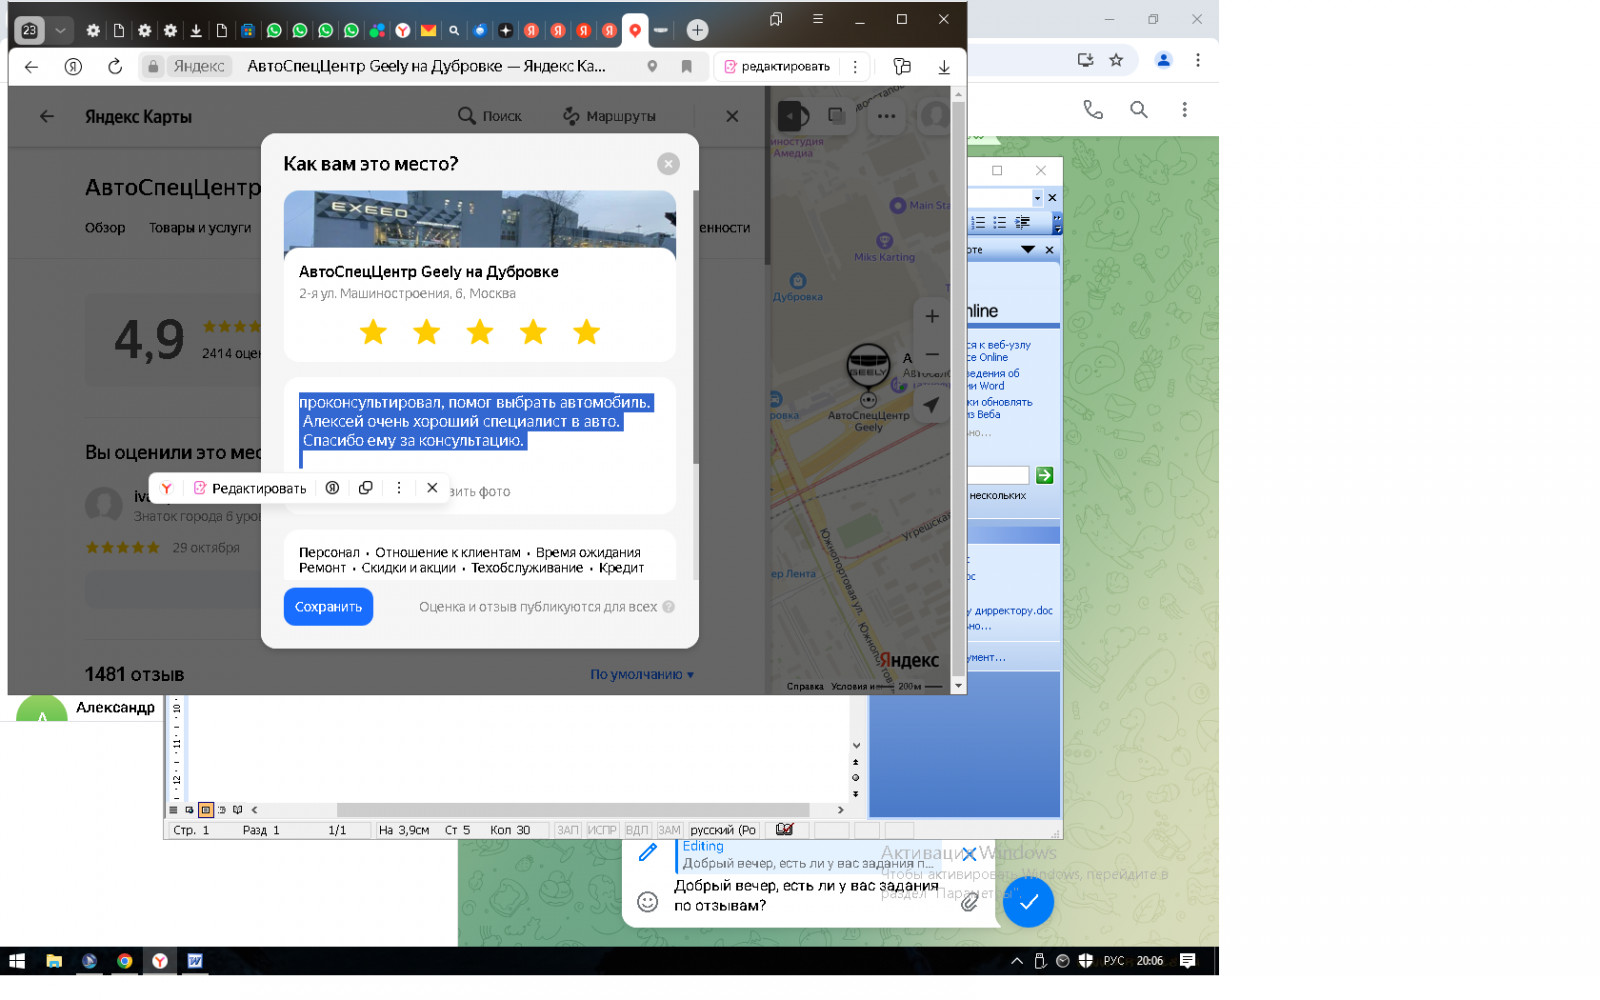This screenshot has height=1000, width=1600.
Task: Open Windows Start menu
Action: coord(17,961)
